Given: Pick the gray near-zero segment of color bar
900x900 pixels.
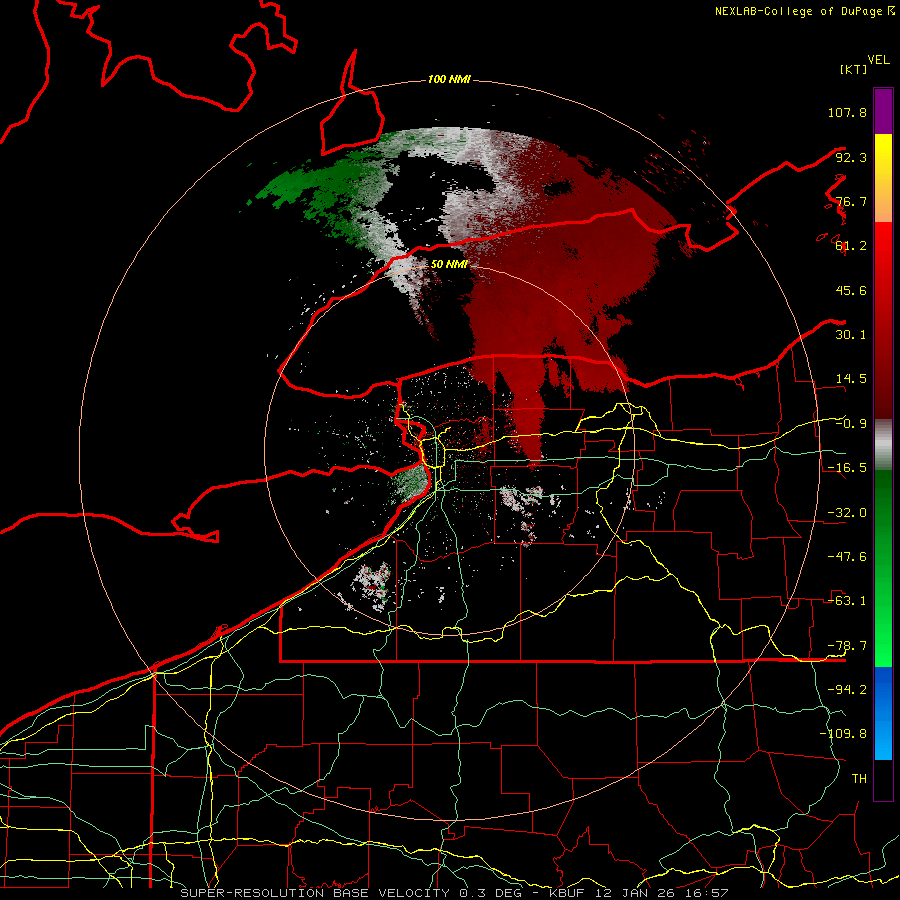Looking at the screenshot, I should [x=883, y=445].
